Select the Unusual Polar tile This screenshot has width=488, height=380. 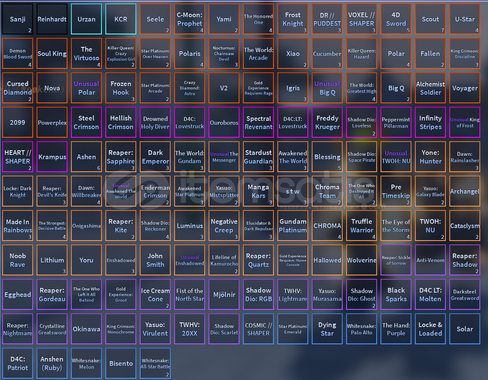(x=86, y=88)
